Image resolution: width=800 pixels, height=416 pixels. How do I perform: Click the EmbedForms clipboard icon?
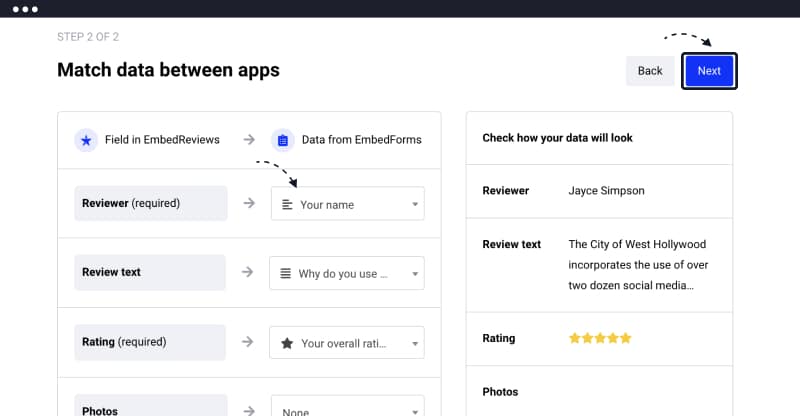point(283,140)
